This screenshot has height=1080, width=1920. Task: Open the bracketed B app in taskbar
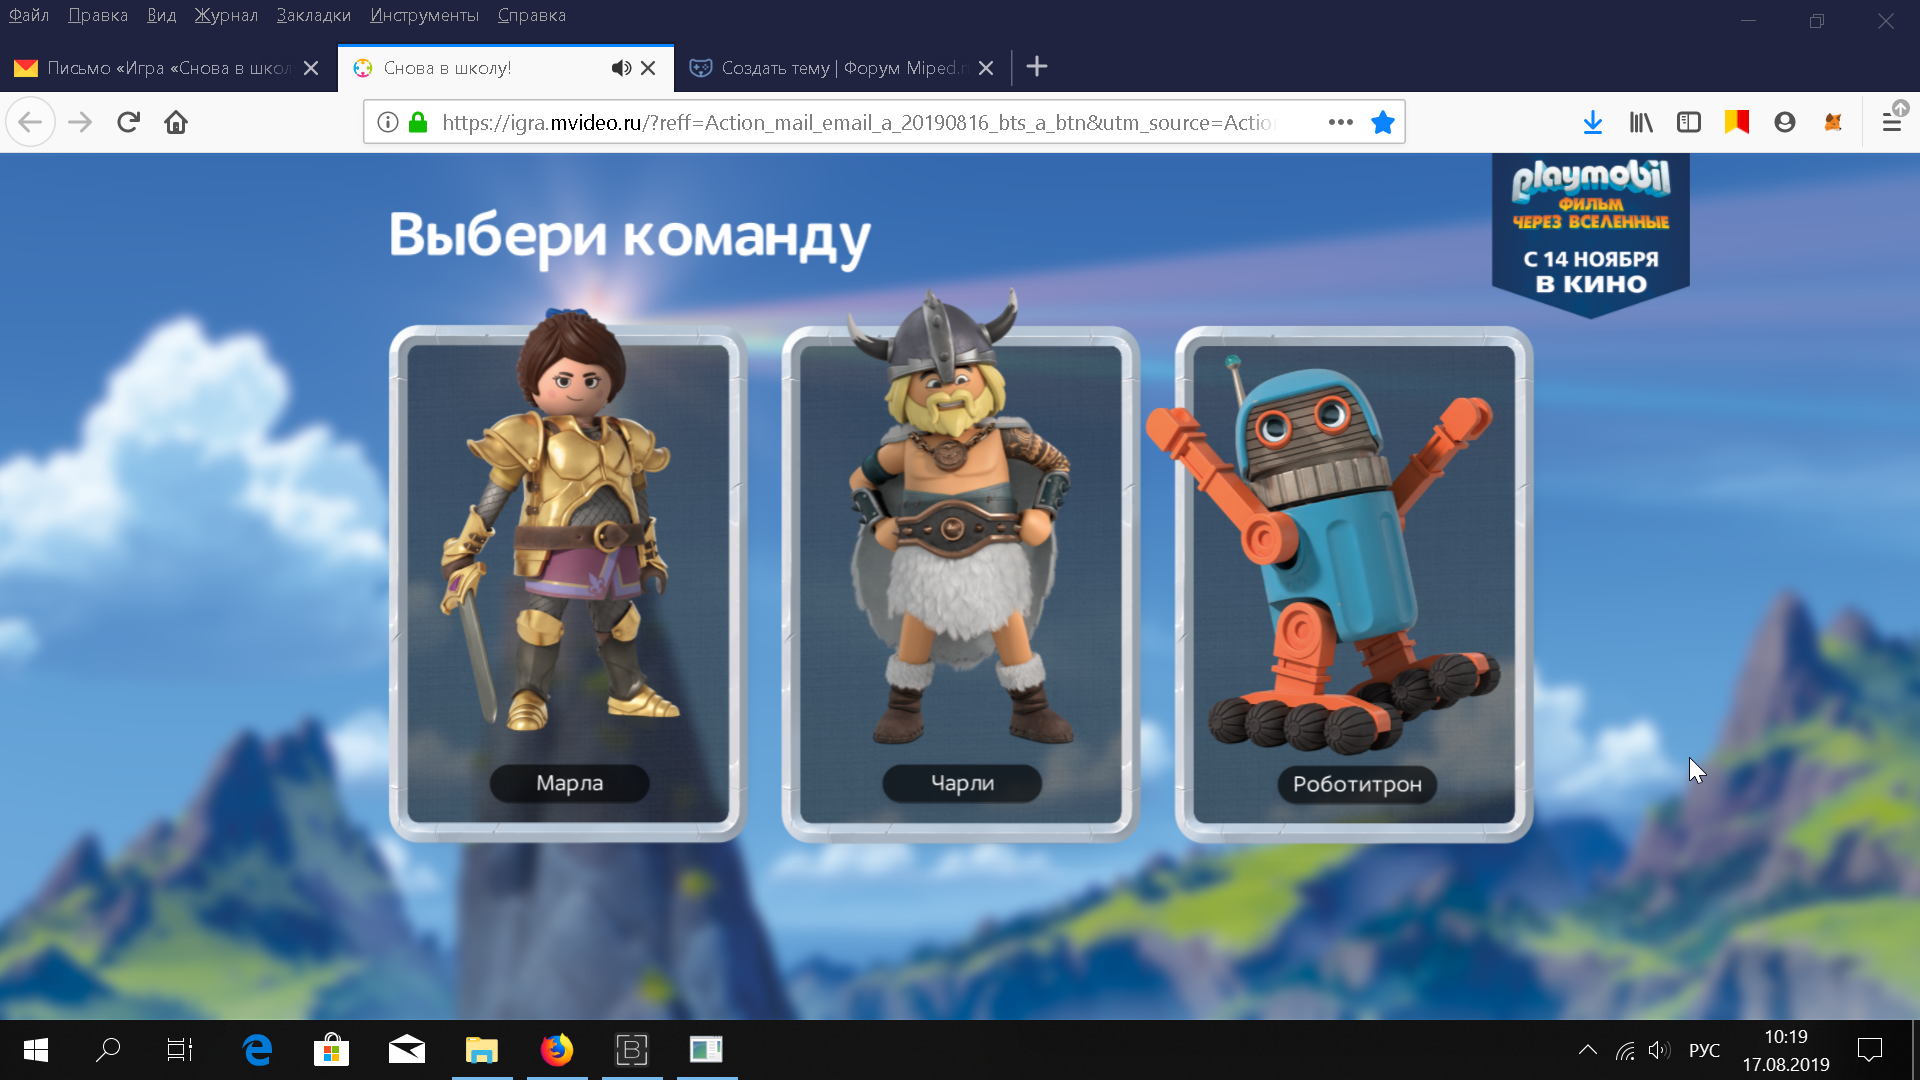coord(632,1050)
